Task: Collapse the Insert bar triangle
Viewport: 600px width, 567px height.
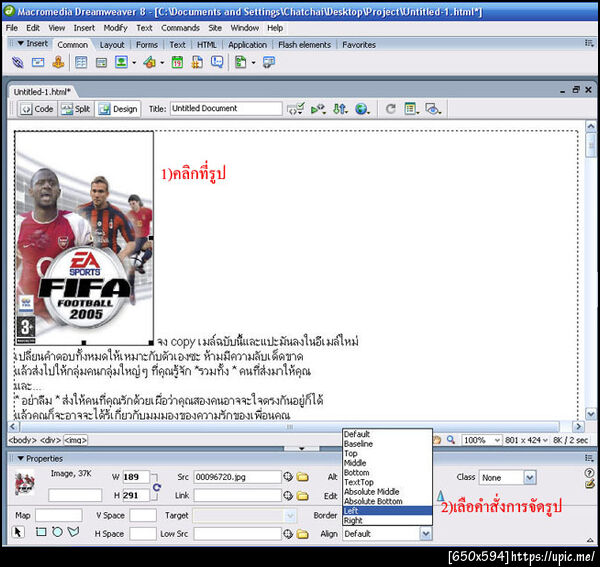Action: pyautogui.click(x=21, y=43)
